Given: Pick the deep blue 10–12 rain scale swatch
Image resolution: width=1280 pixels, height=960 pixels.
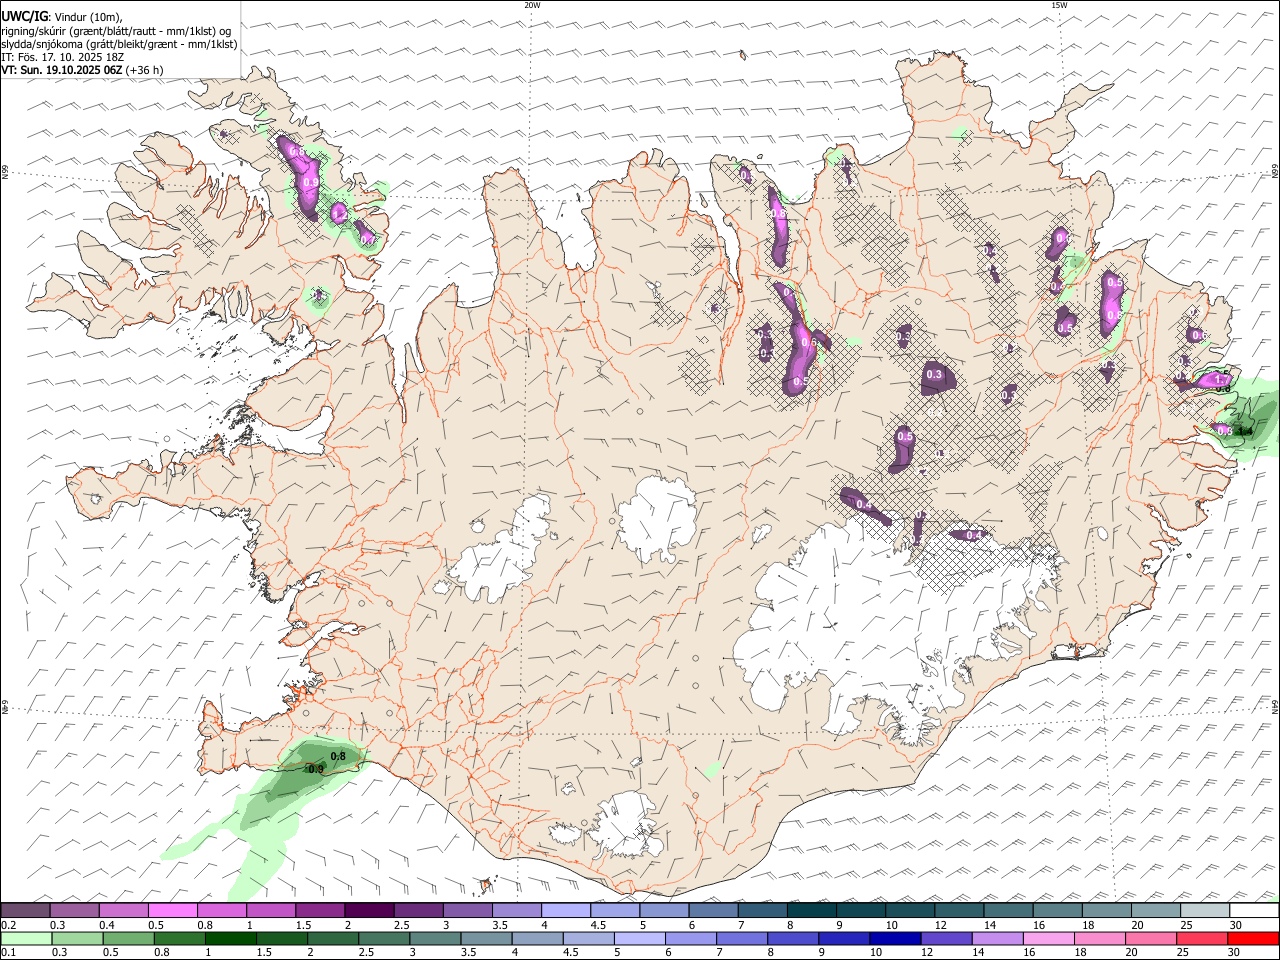Looking at the screenshot, I should [x=895, y=939].
